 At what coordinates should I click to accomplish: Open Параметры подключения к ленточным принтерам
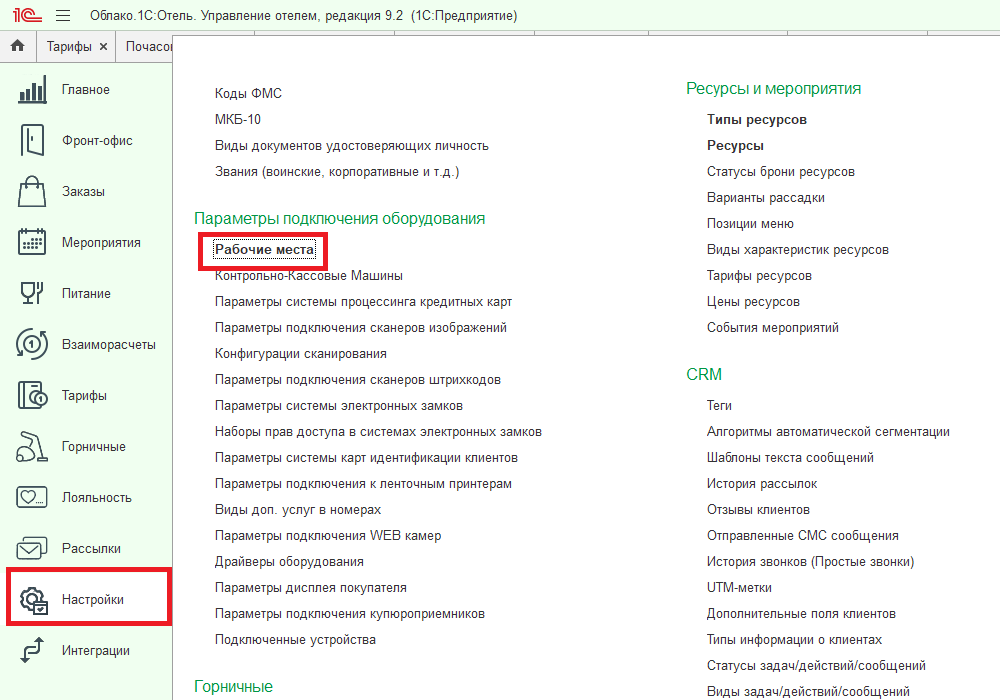(364, 485)
